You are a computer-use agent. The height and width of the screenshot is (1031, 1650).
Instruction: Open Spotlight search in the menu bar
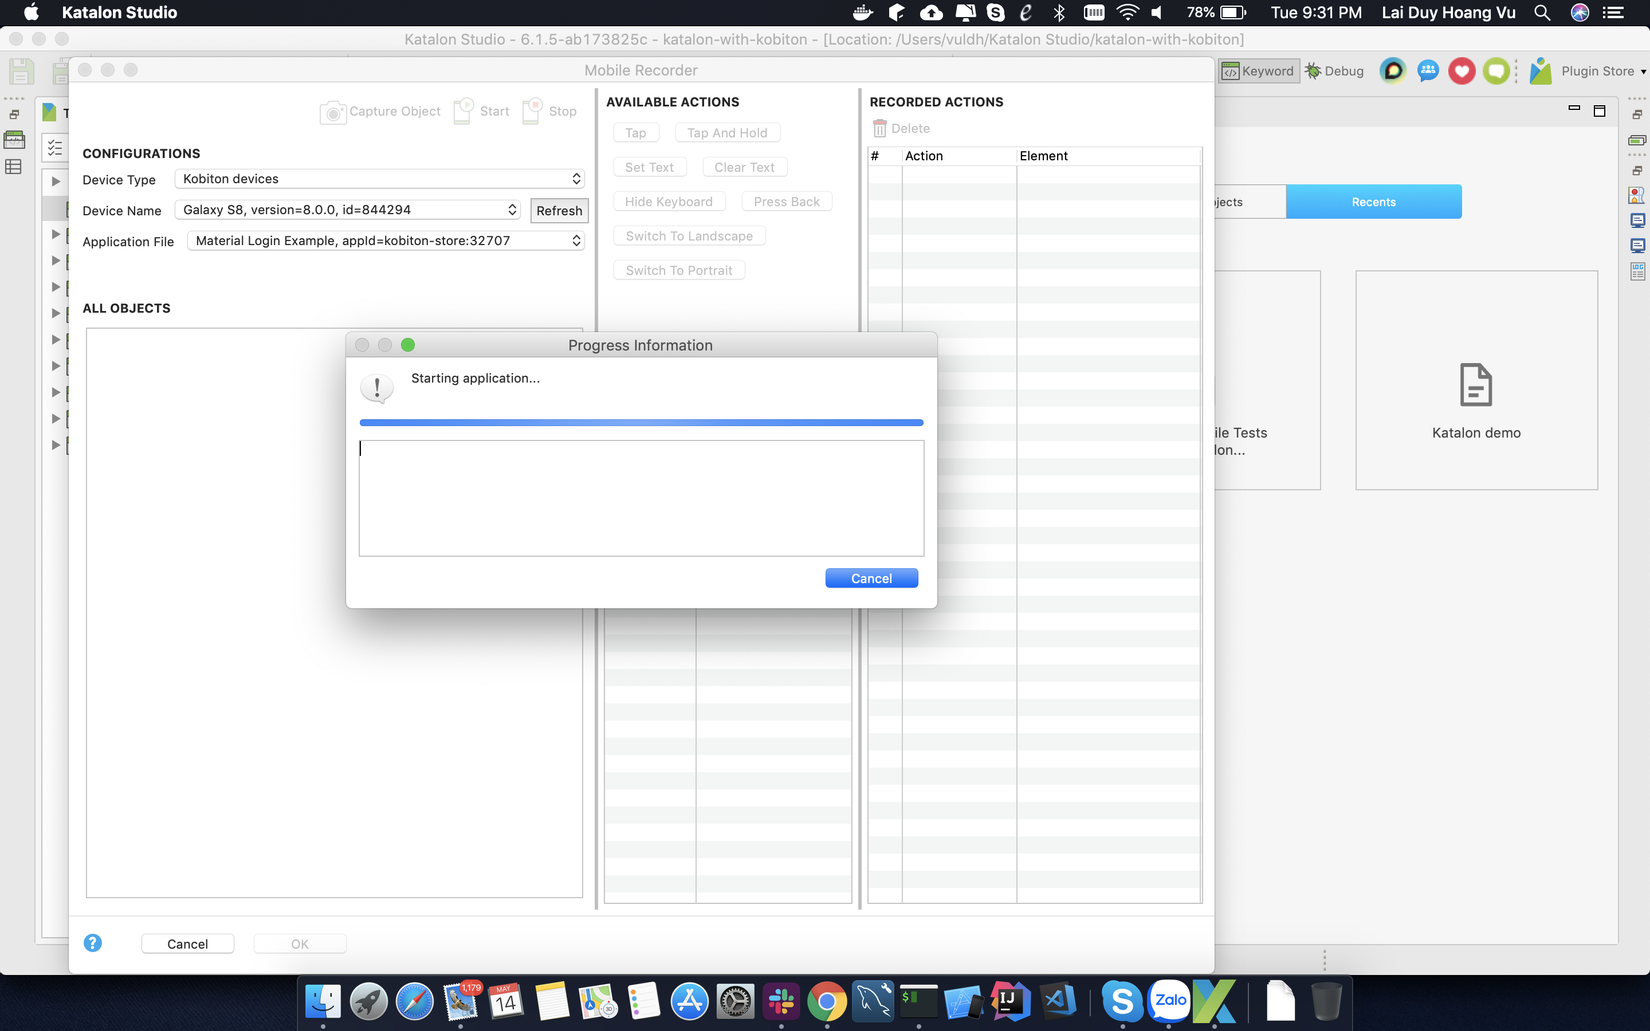click(1542, 12)
